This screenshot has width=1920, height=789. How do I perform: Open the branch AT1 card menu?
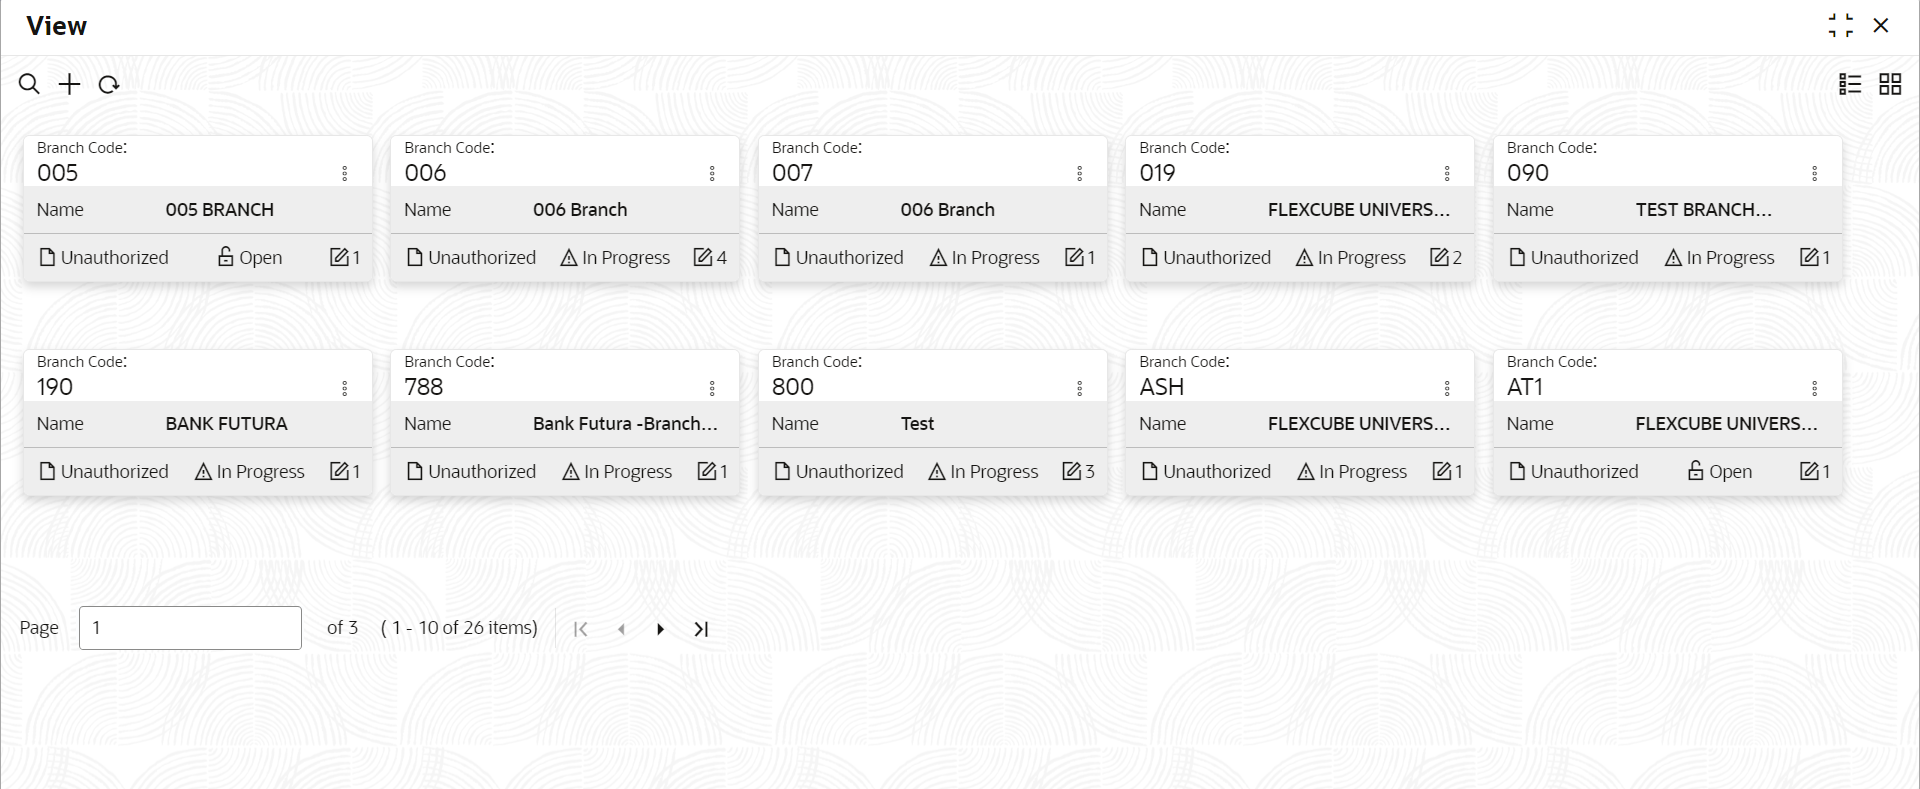(1815, 388)
